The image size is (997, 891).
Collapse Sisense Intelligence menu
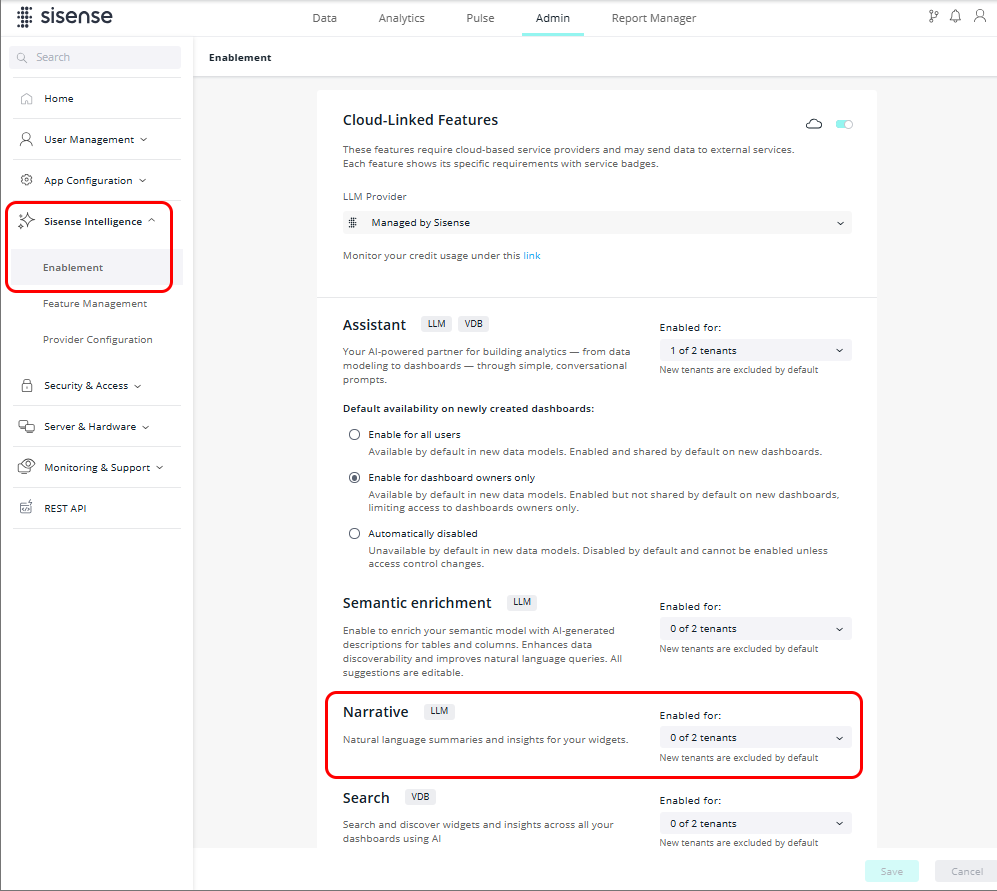pyautogui.click(x=151, y=221)
